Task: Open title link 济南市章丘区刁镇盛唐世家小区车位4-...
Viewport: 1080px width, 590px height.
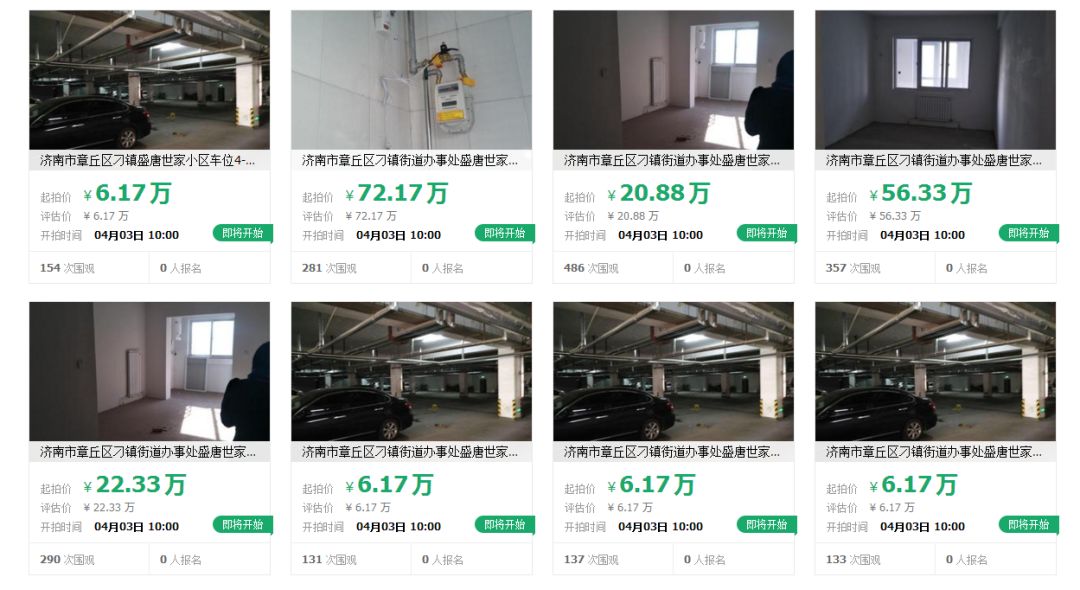Action: 147,160
